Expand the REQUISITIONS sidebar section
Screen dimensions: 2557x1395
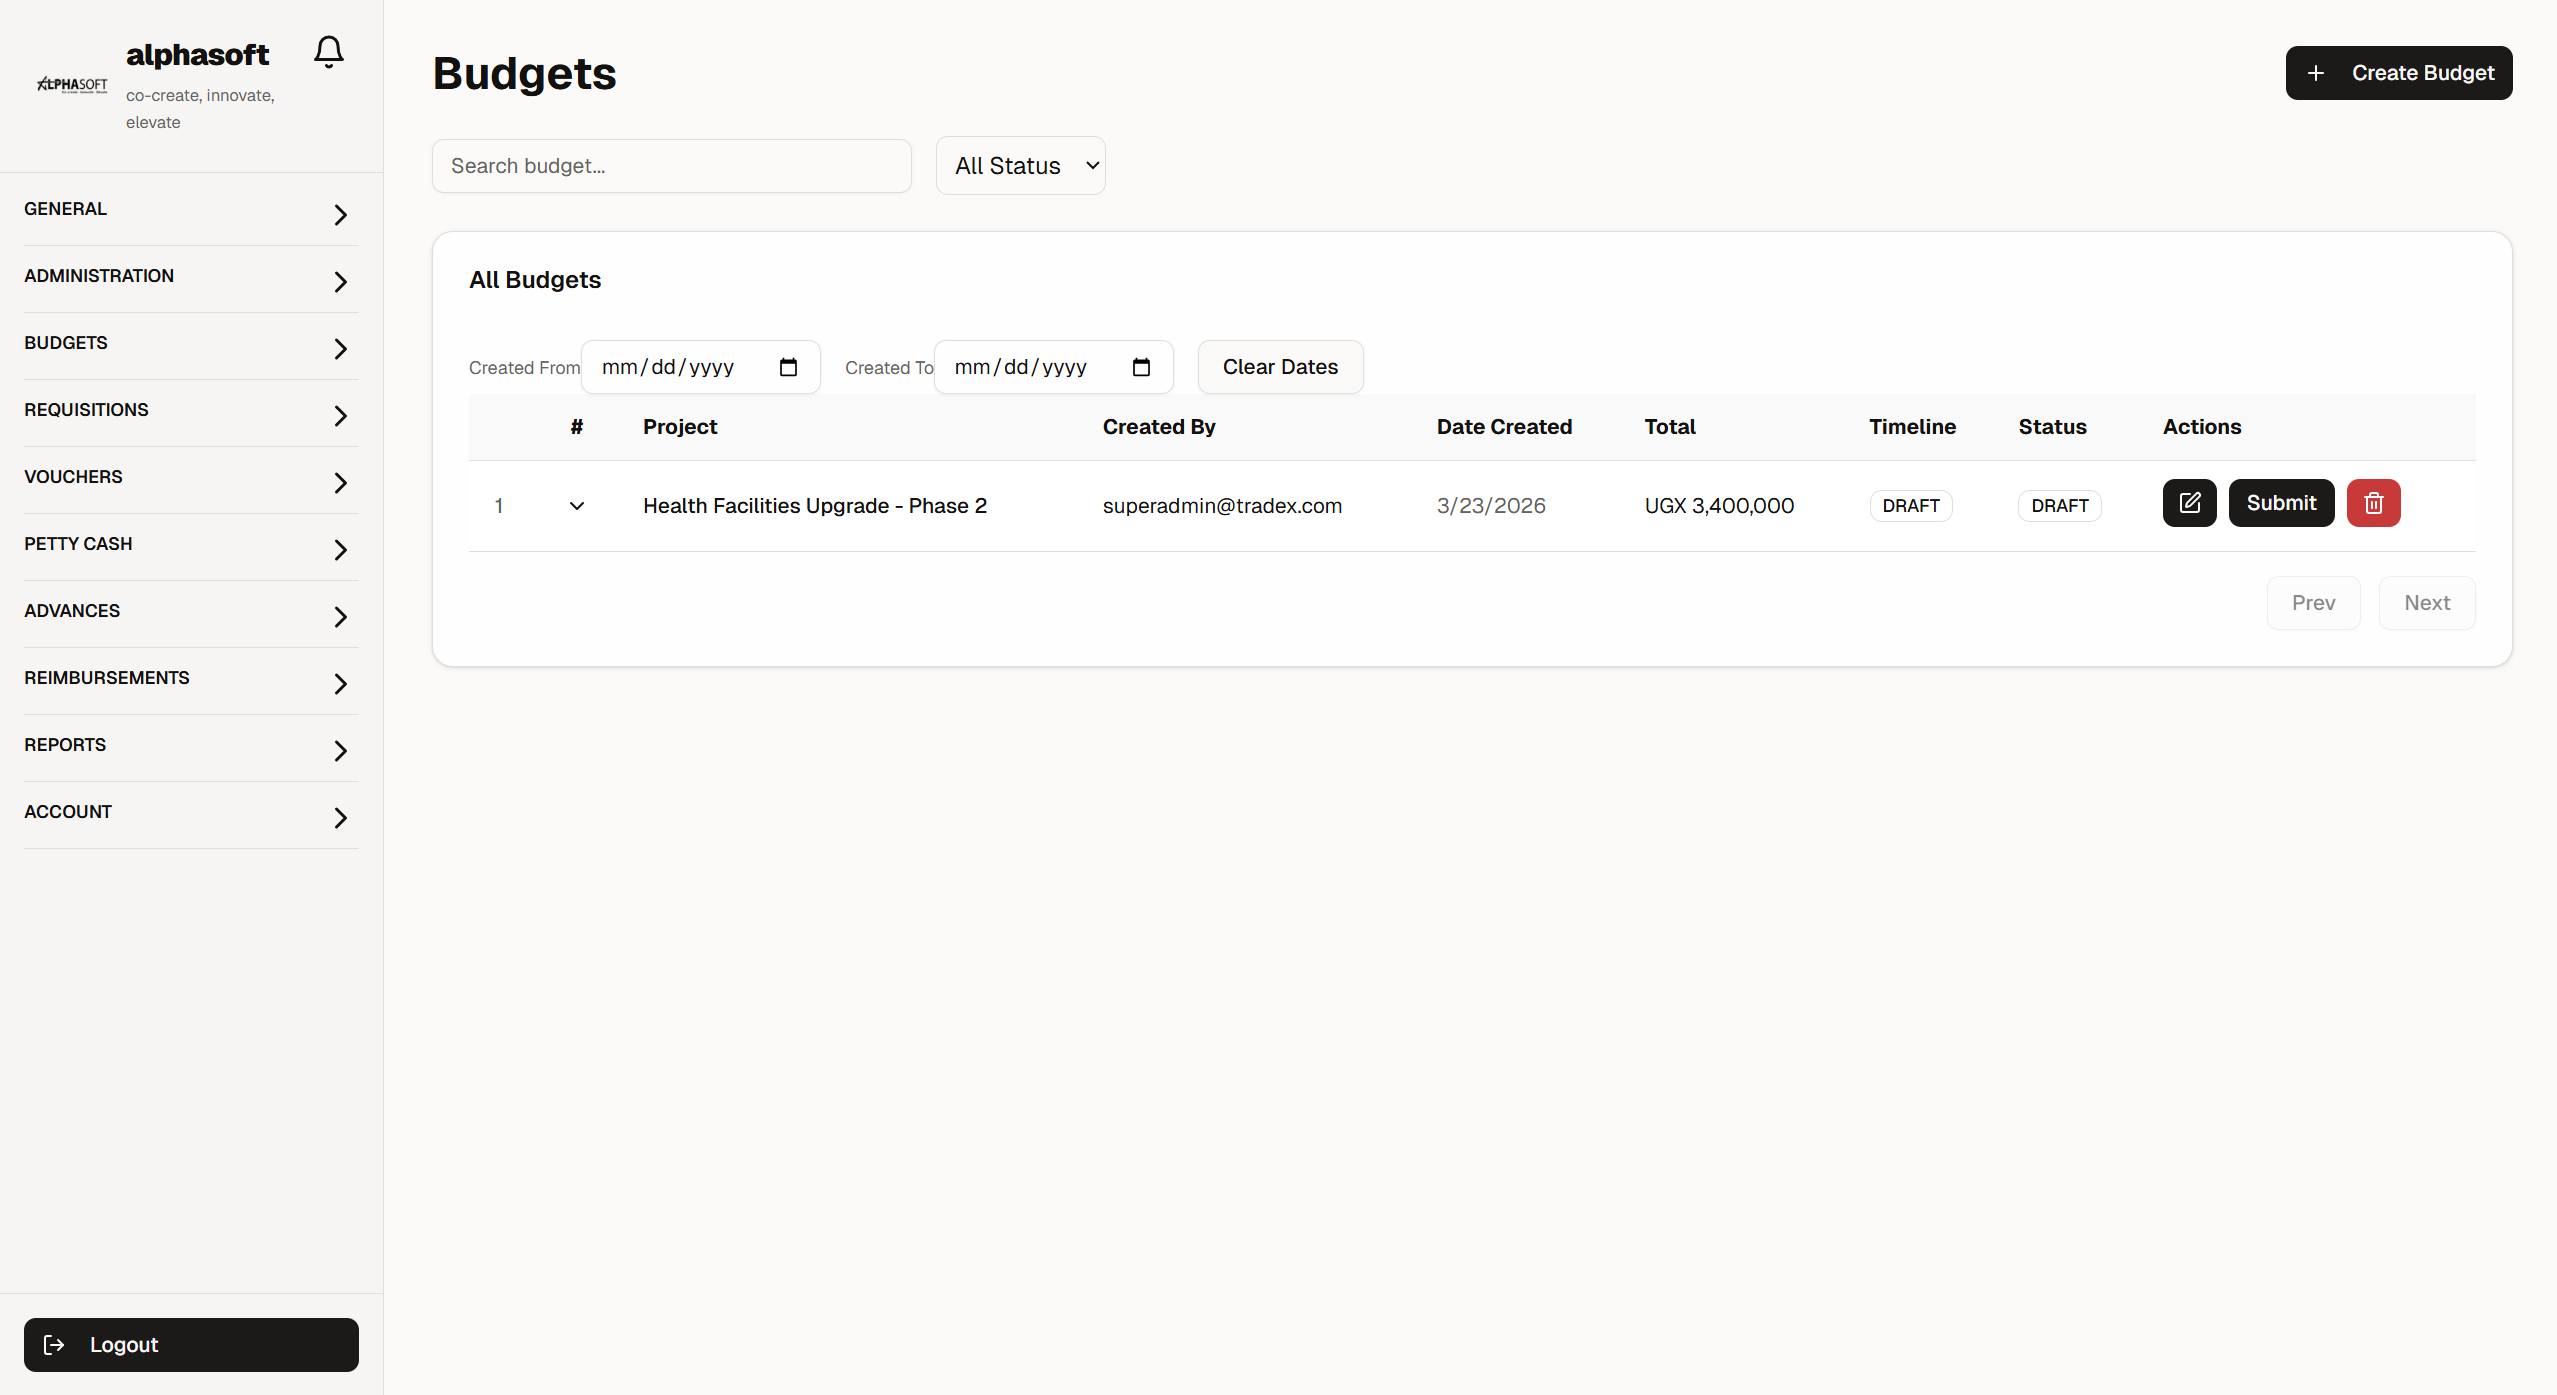point(190,411)
